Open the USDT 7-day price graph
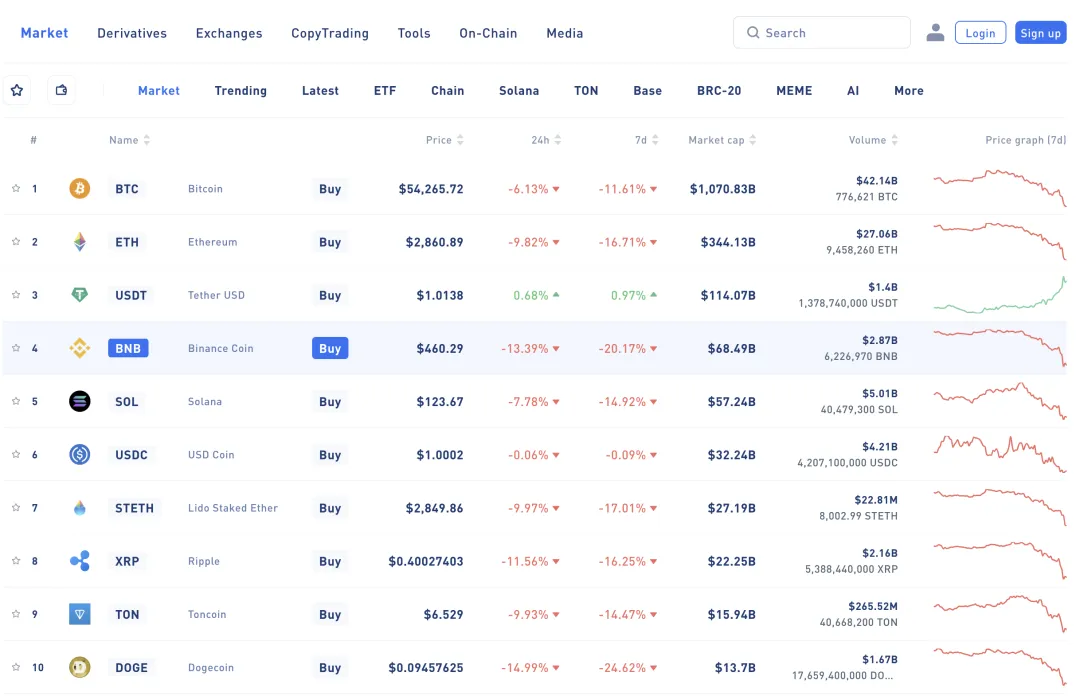The height and width of the screenshot is (696, 1080). tap(999, 294)
